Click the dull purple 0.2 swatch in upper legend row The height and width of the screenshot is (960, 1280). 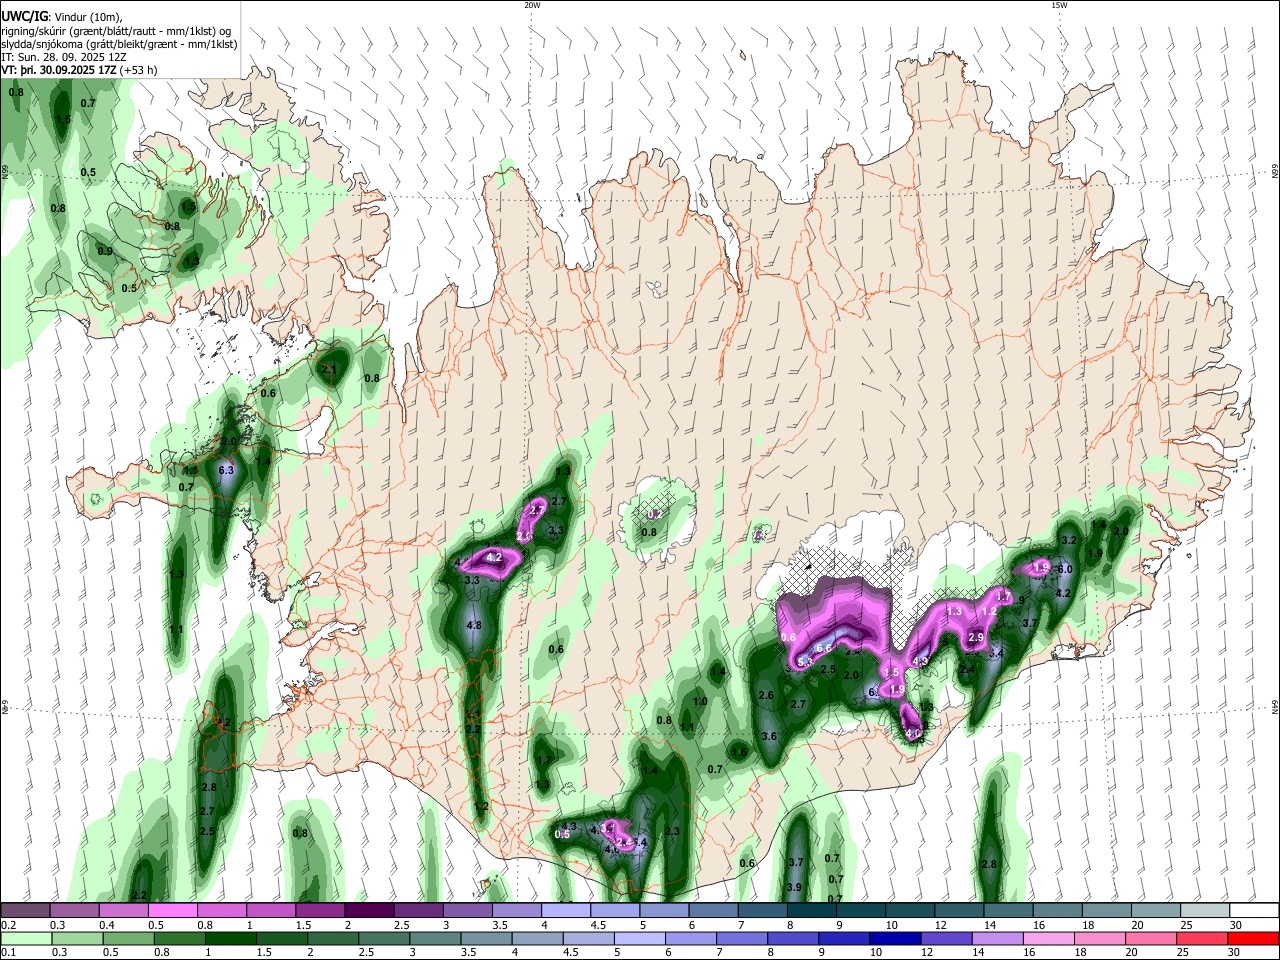point(25,911)
